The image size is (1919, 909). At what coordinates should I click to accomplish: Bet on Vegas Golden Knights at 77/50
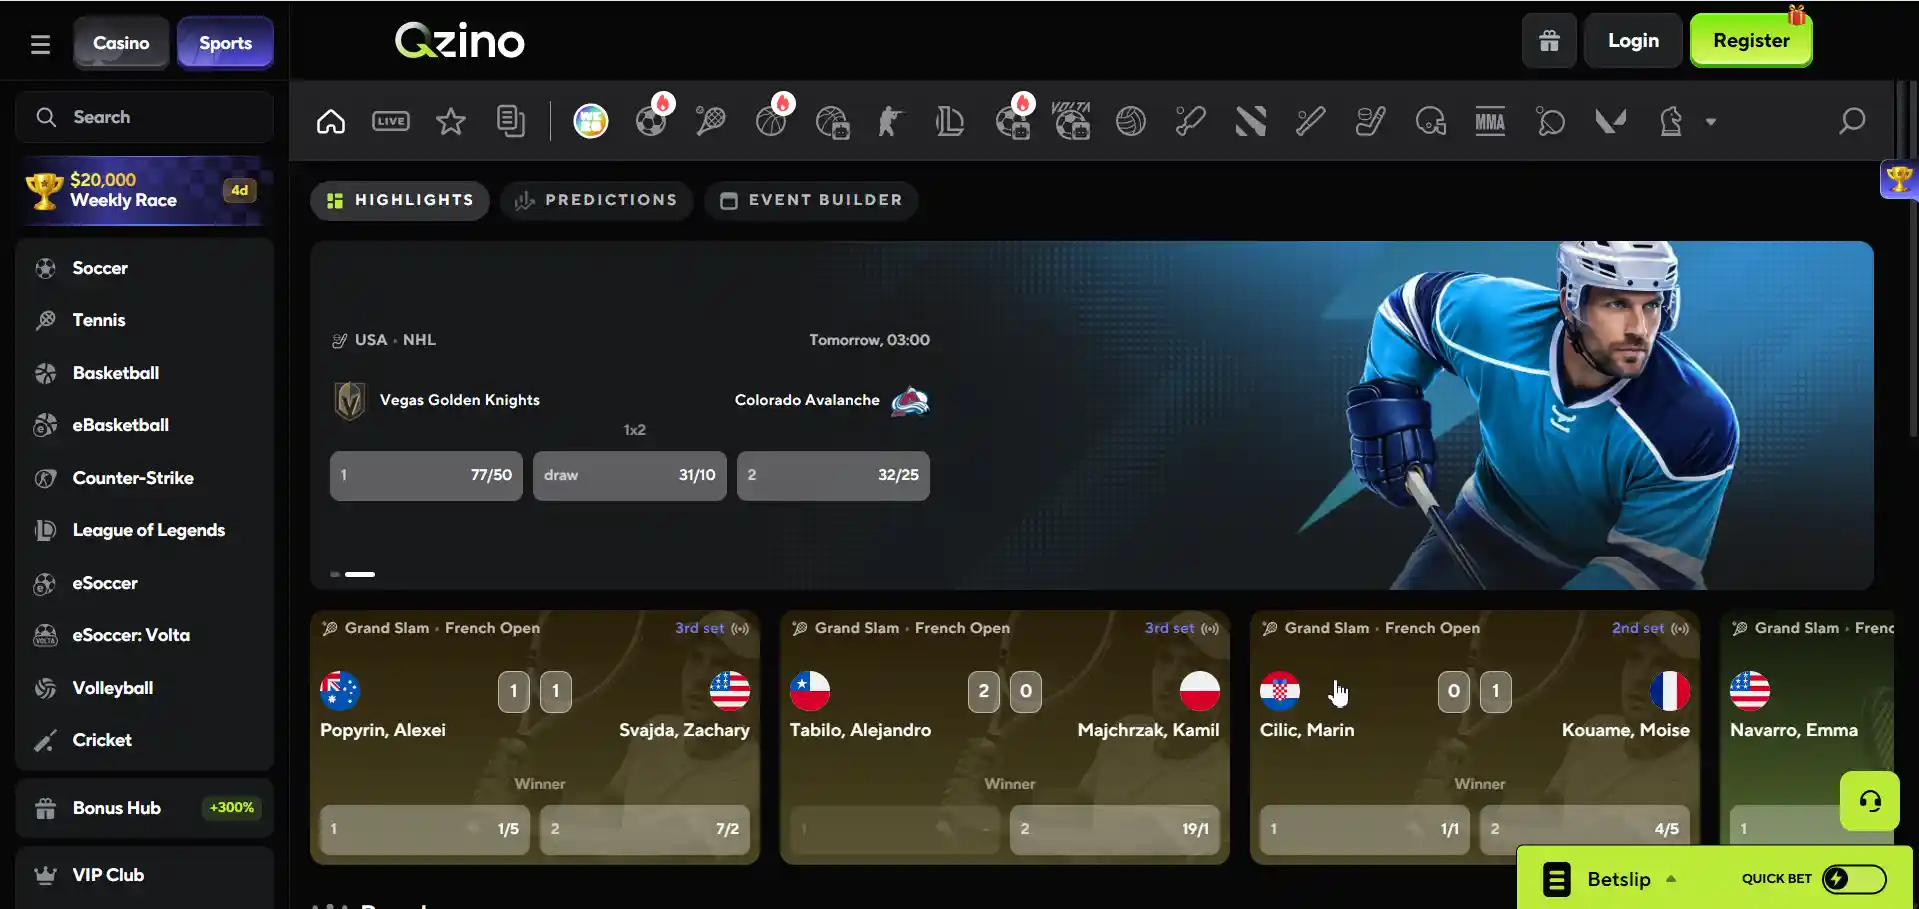point(426,475)
